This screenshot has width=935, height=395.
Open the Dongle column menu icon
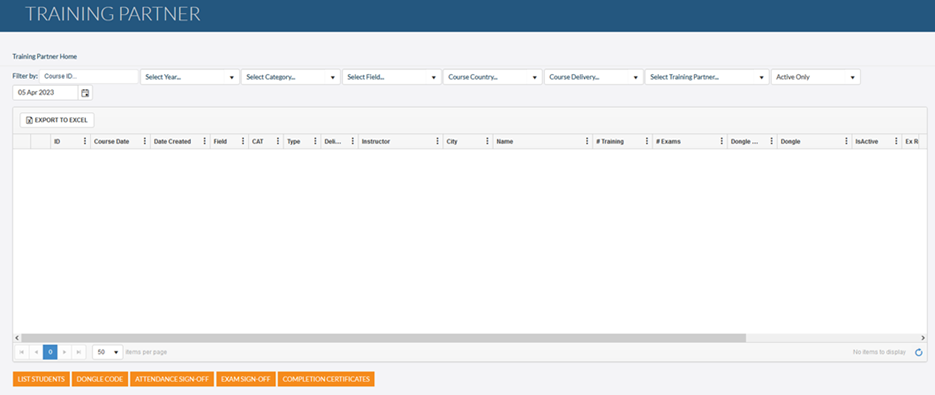coord(846,141)
